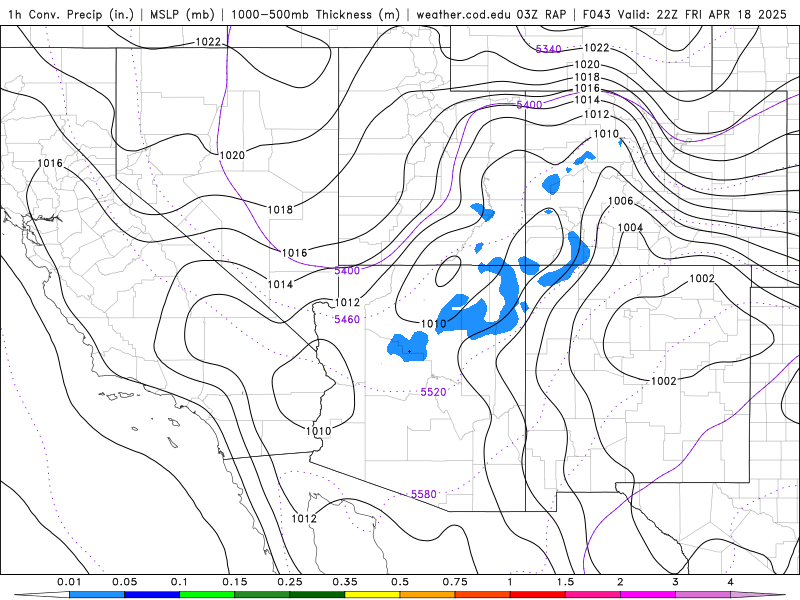Image resolution: width=800 pixels, height=600 pixels.
Task: Click the 'F043' forecast hour text
Action: 597,14
